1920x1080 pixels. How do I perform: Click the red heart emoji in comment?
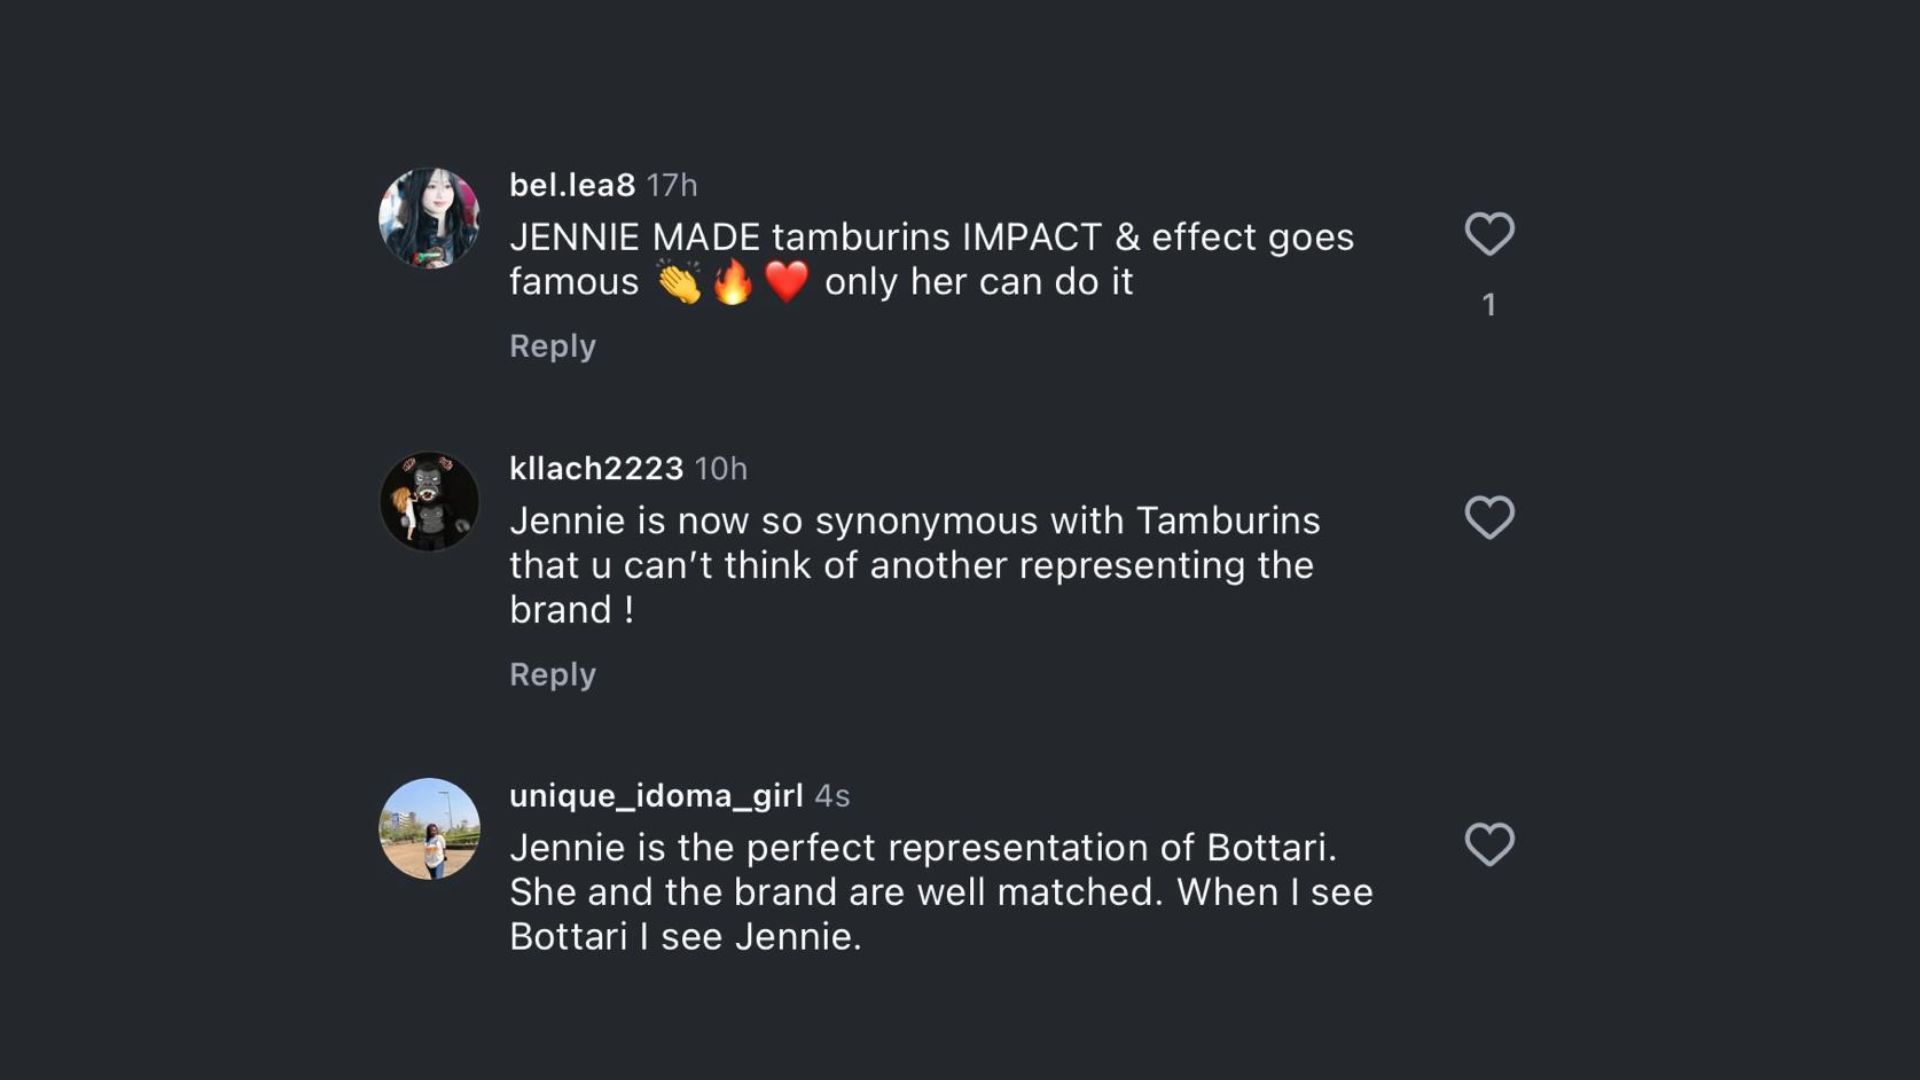pyautogui.click(x=787, y=282)
